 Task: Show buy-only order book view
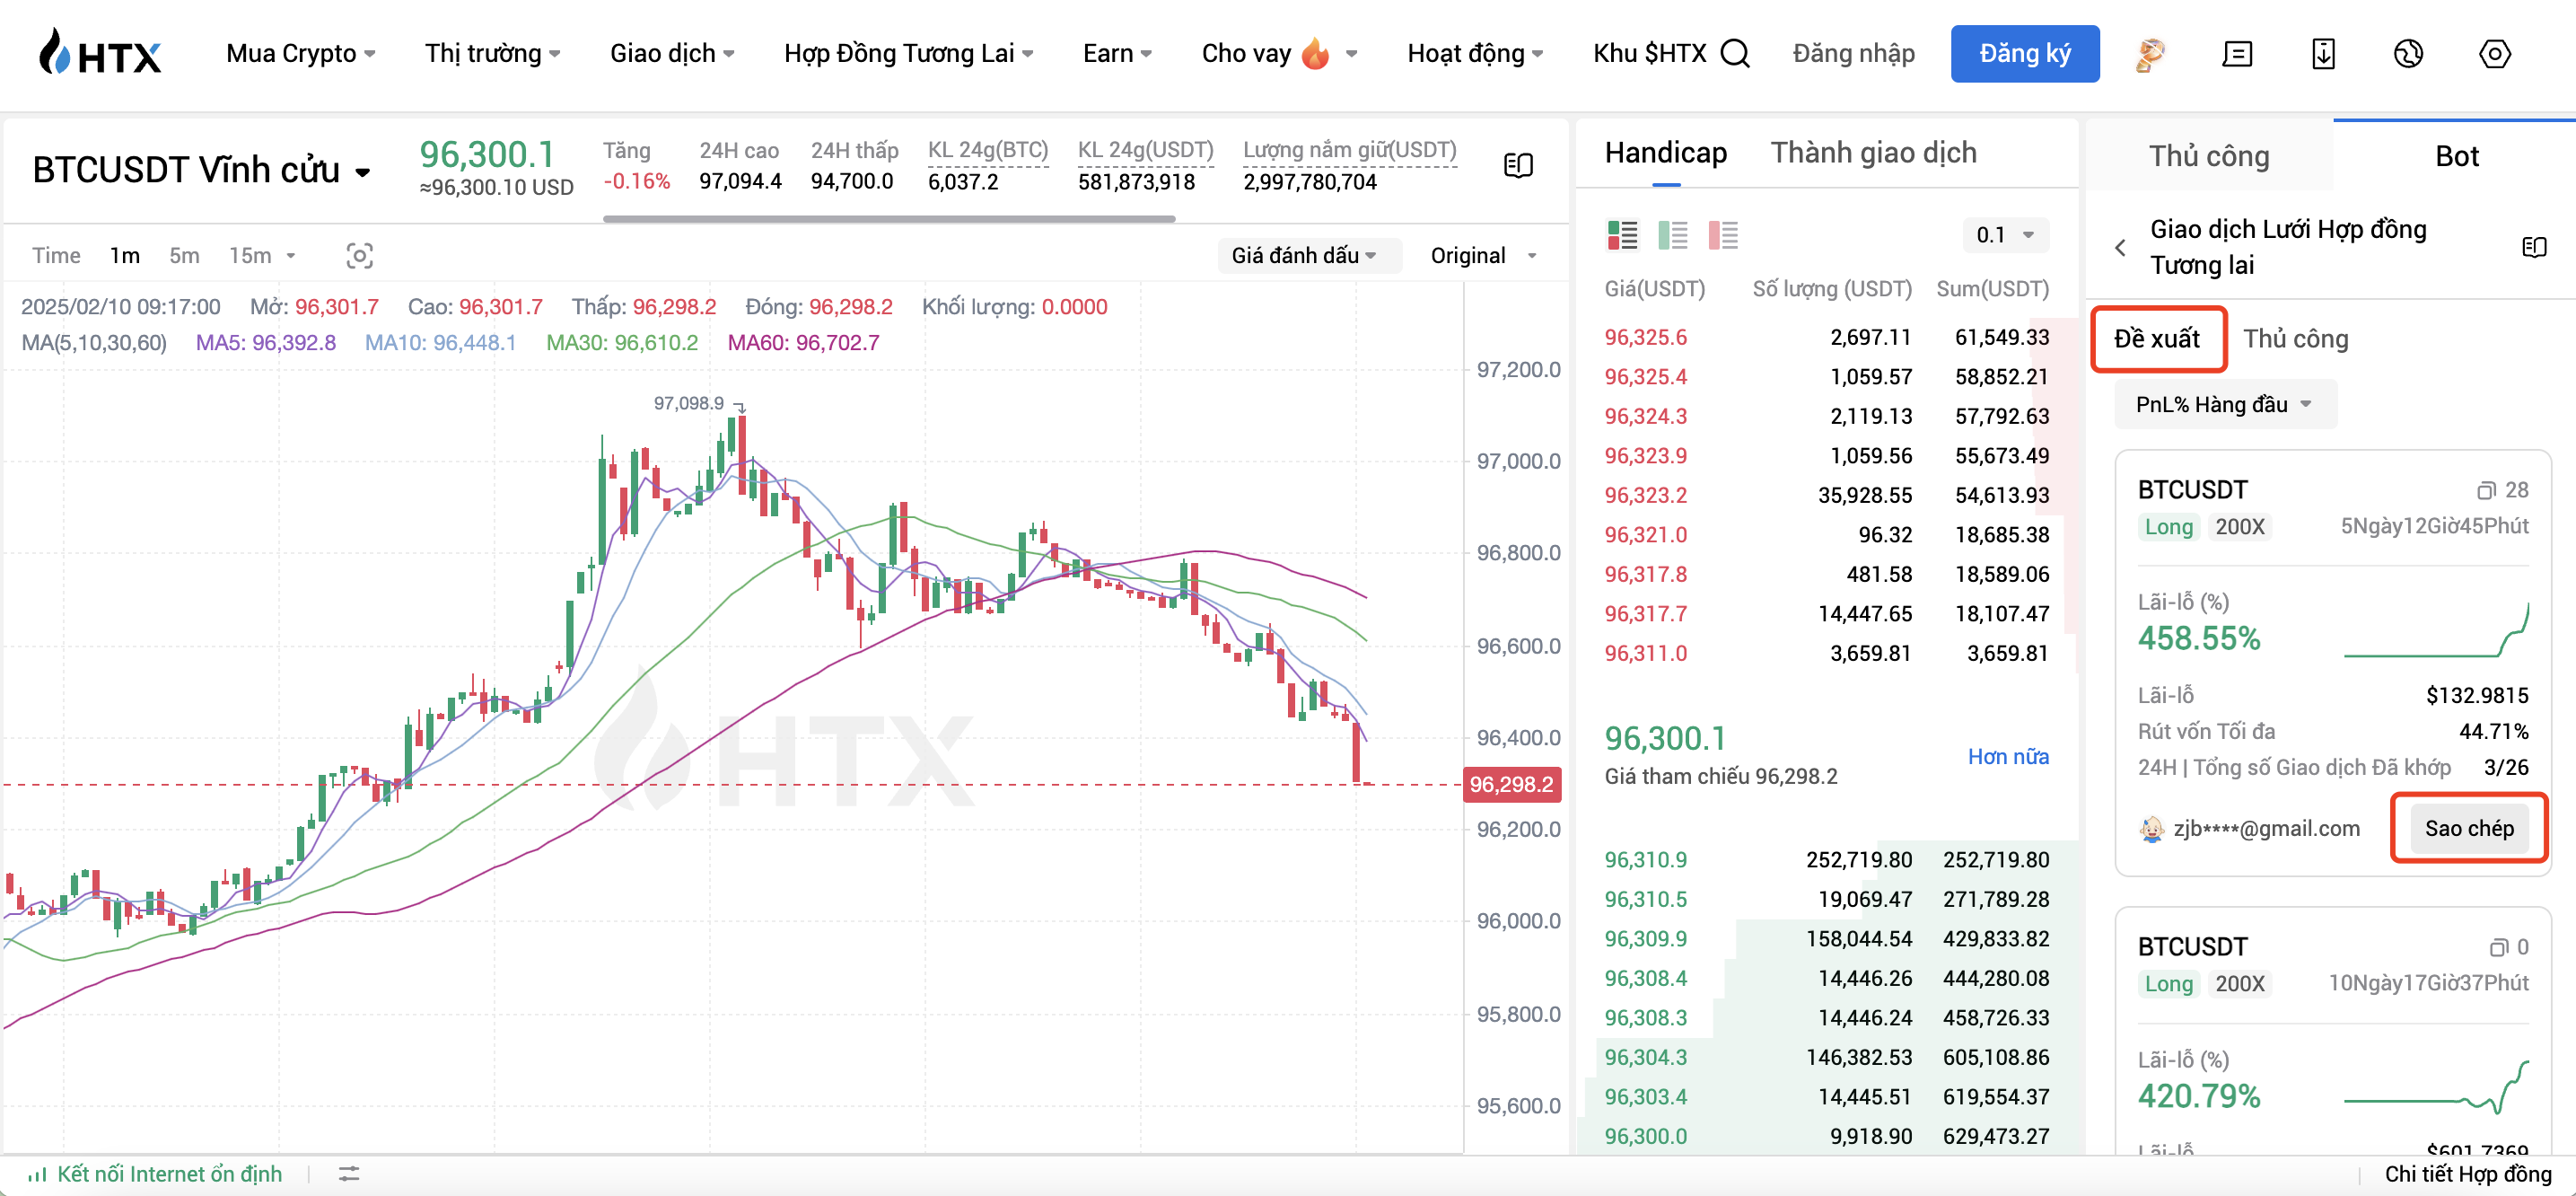(1672, 236)
